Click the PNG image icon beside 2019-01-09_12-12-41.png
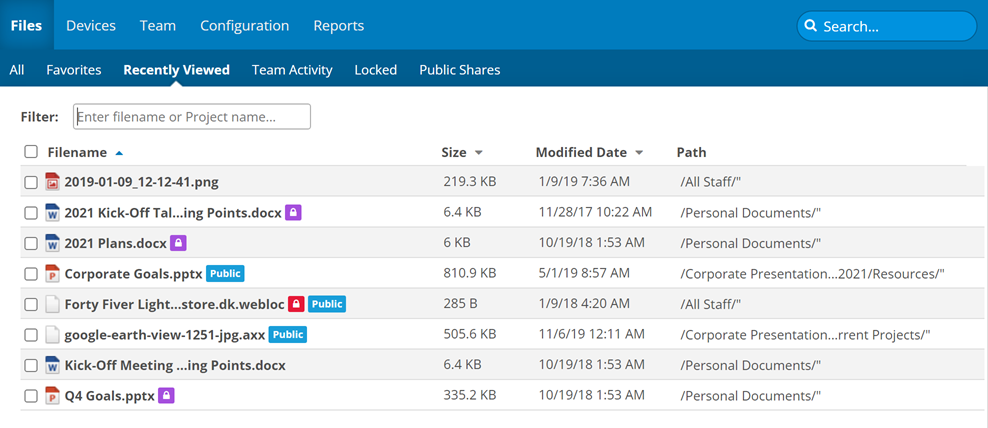The image size is (988, 428). pos(54,182)
